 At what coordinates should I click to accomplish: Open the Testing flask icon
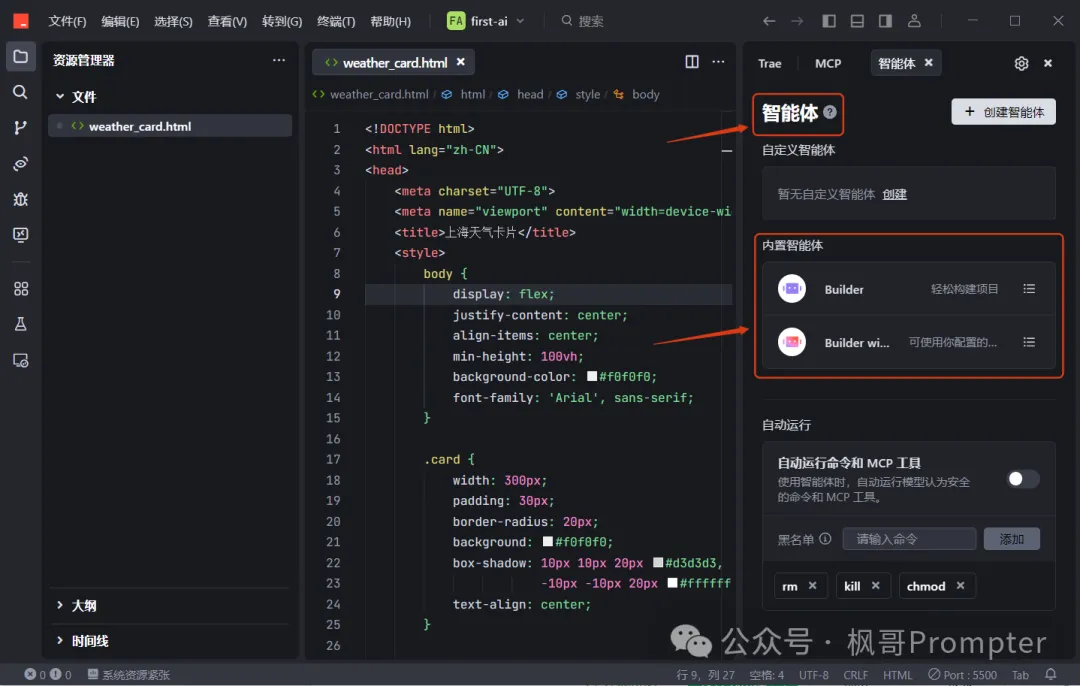coord(20,324)
